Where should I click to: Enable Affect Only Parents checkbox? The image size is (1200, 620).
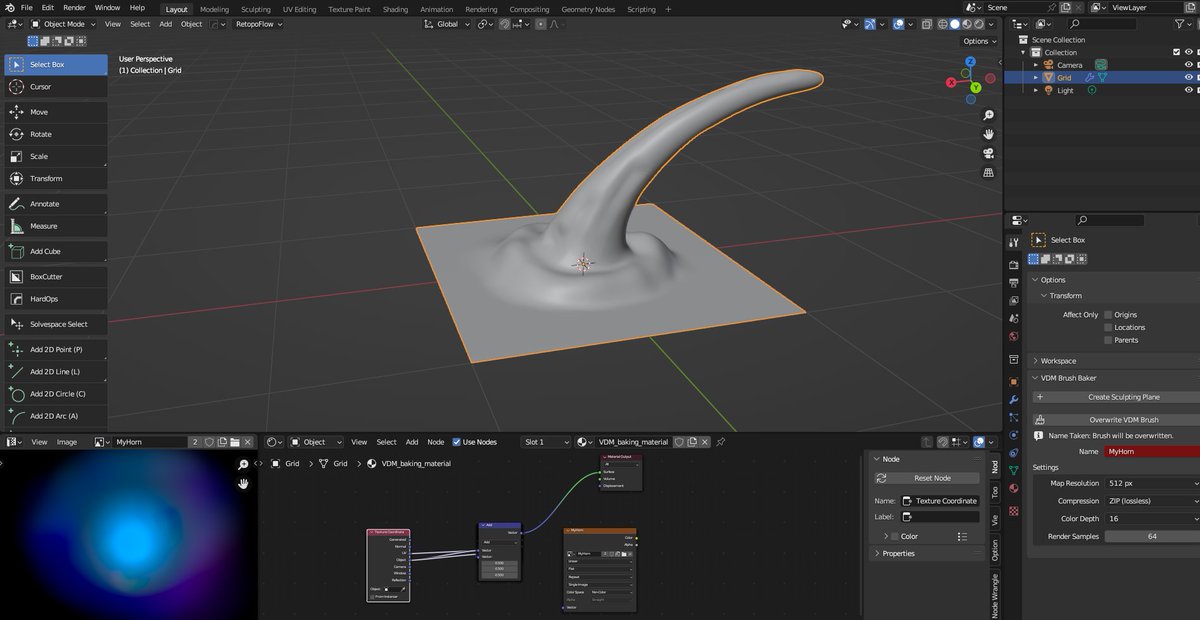coord(1108,340)
